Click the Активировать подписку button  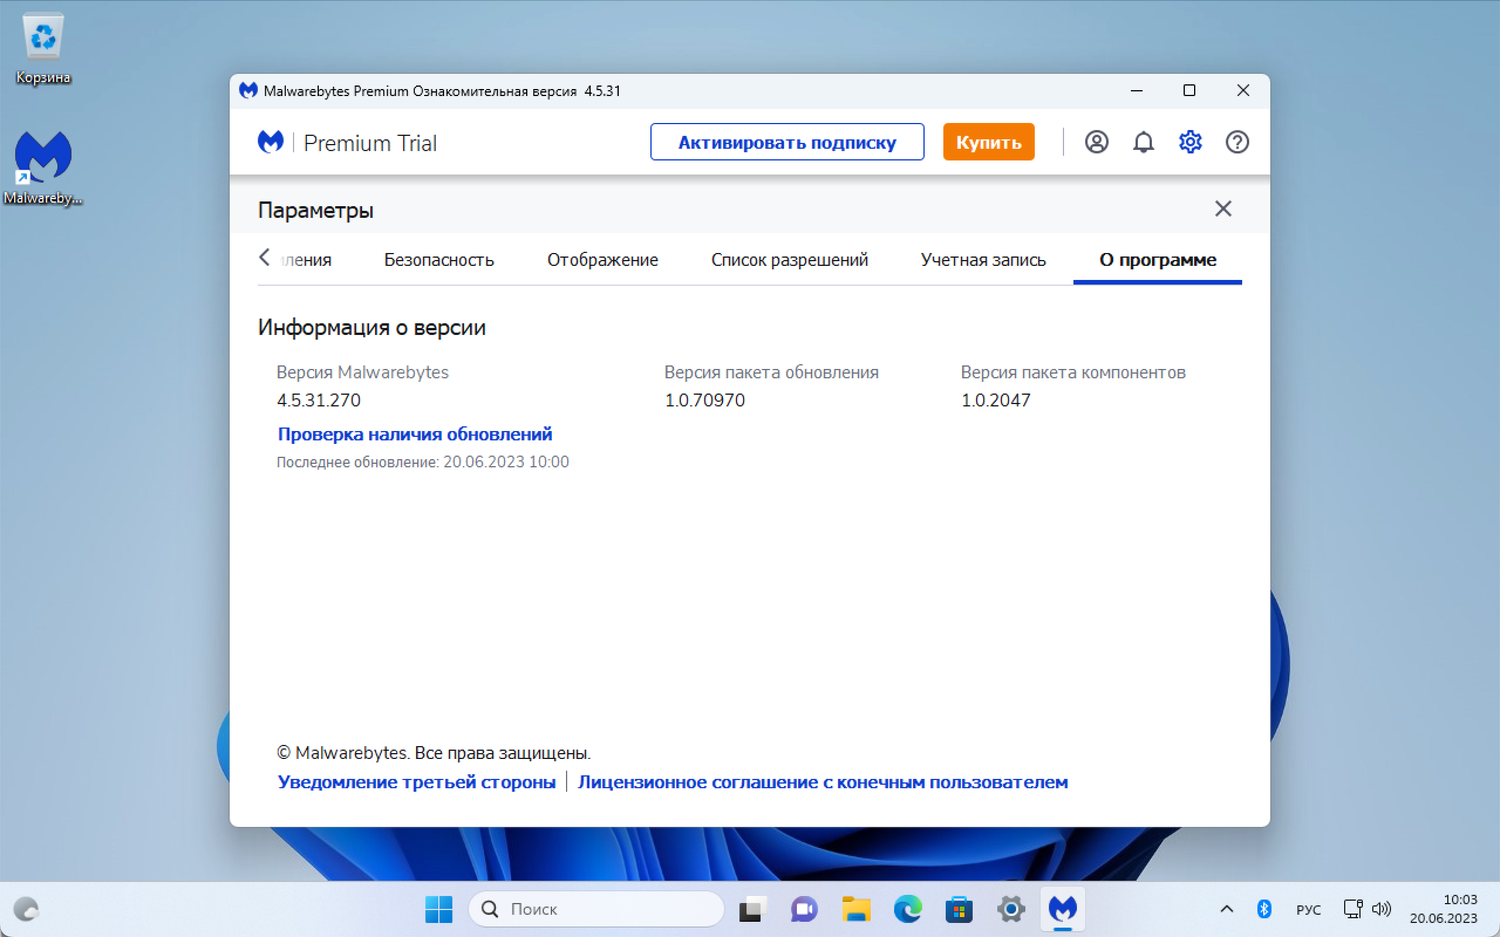click(787, 142)
